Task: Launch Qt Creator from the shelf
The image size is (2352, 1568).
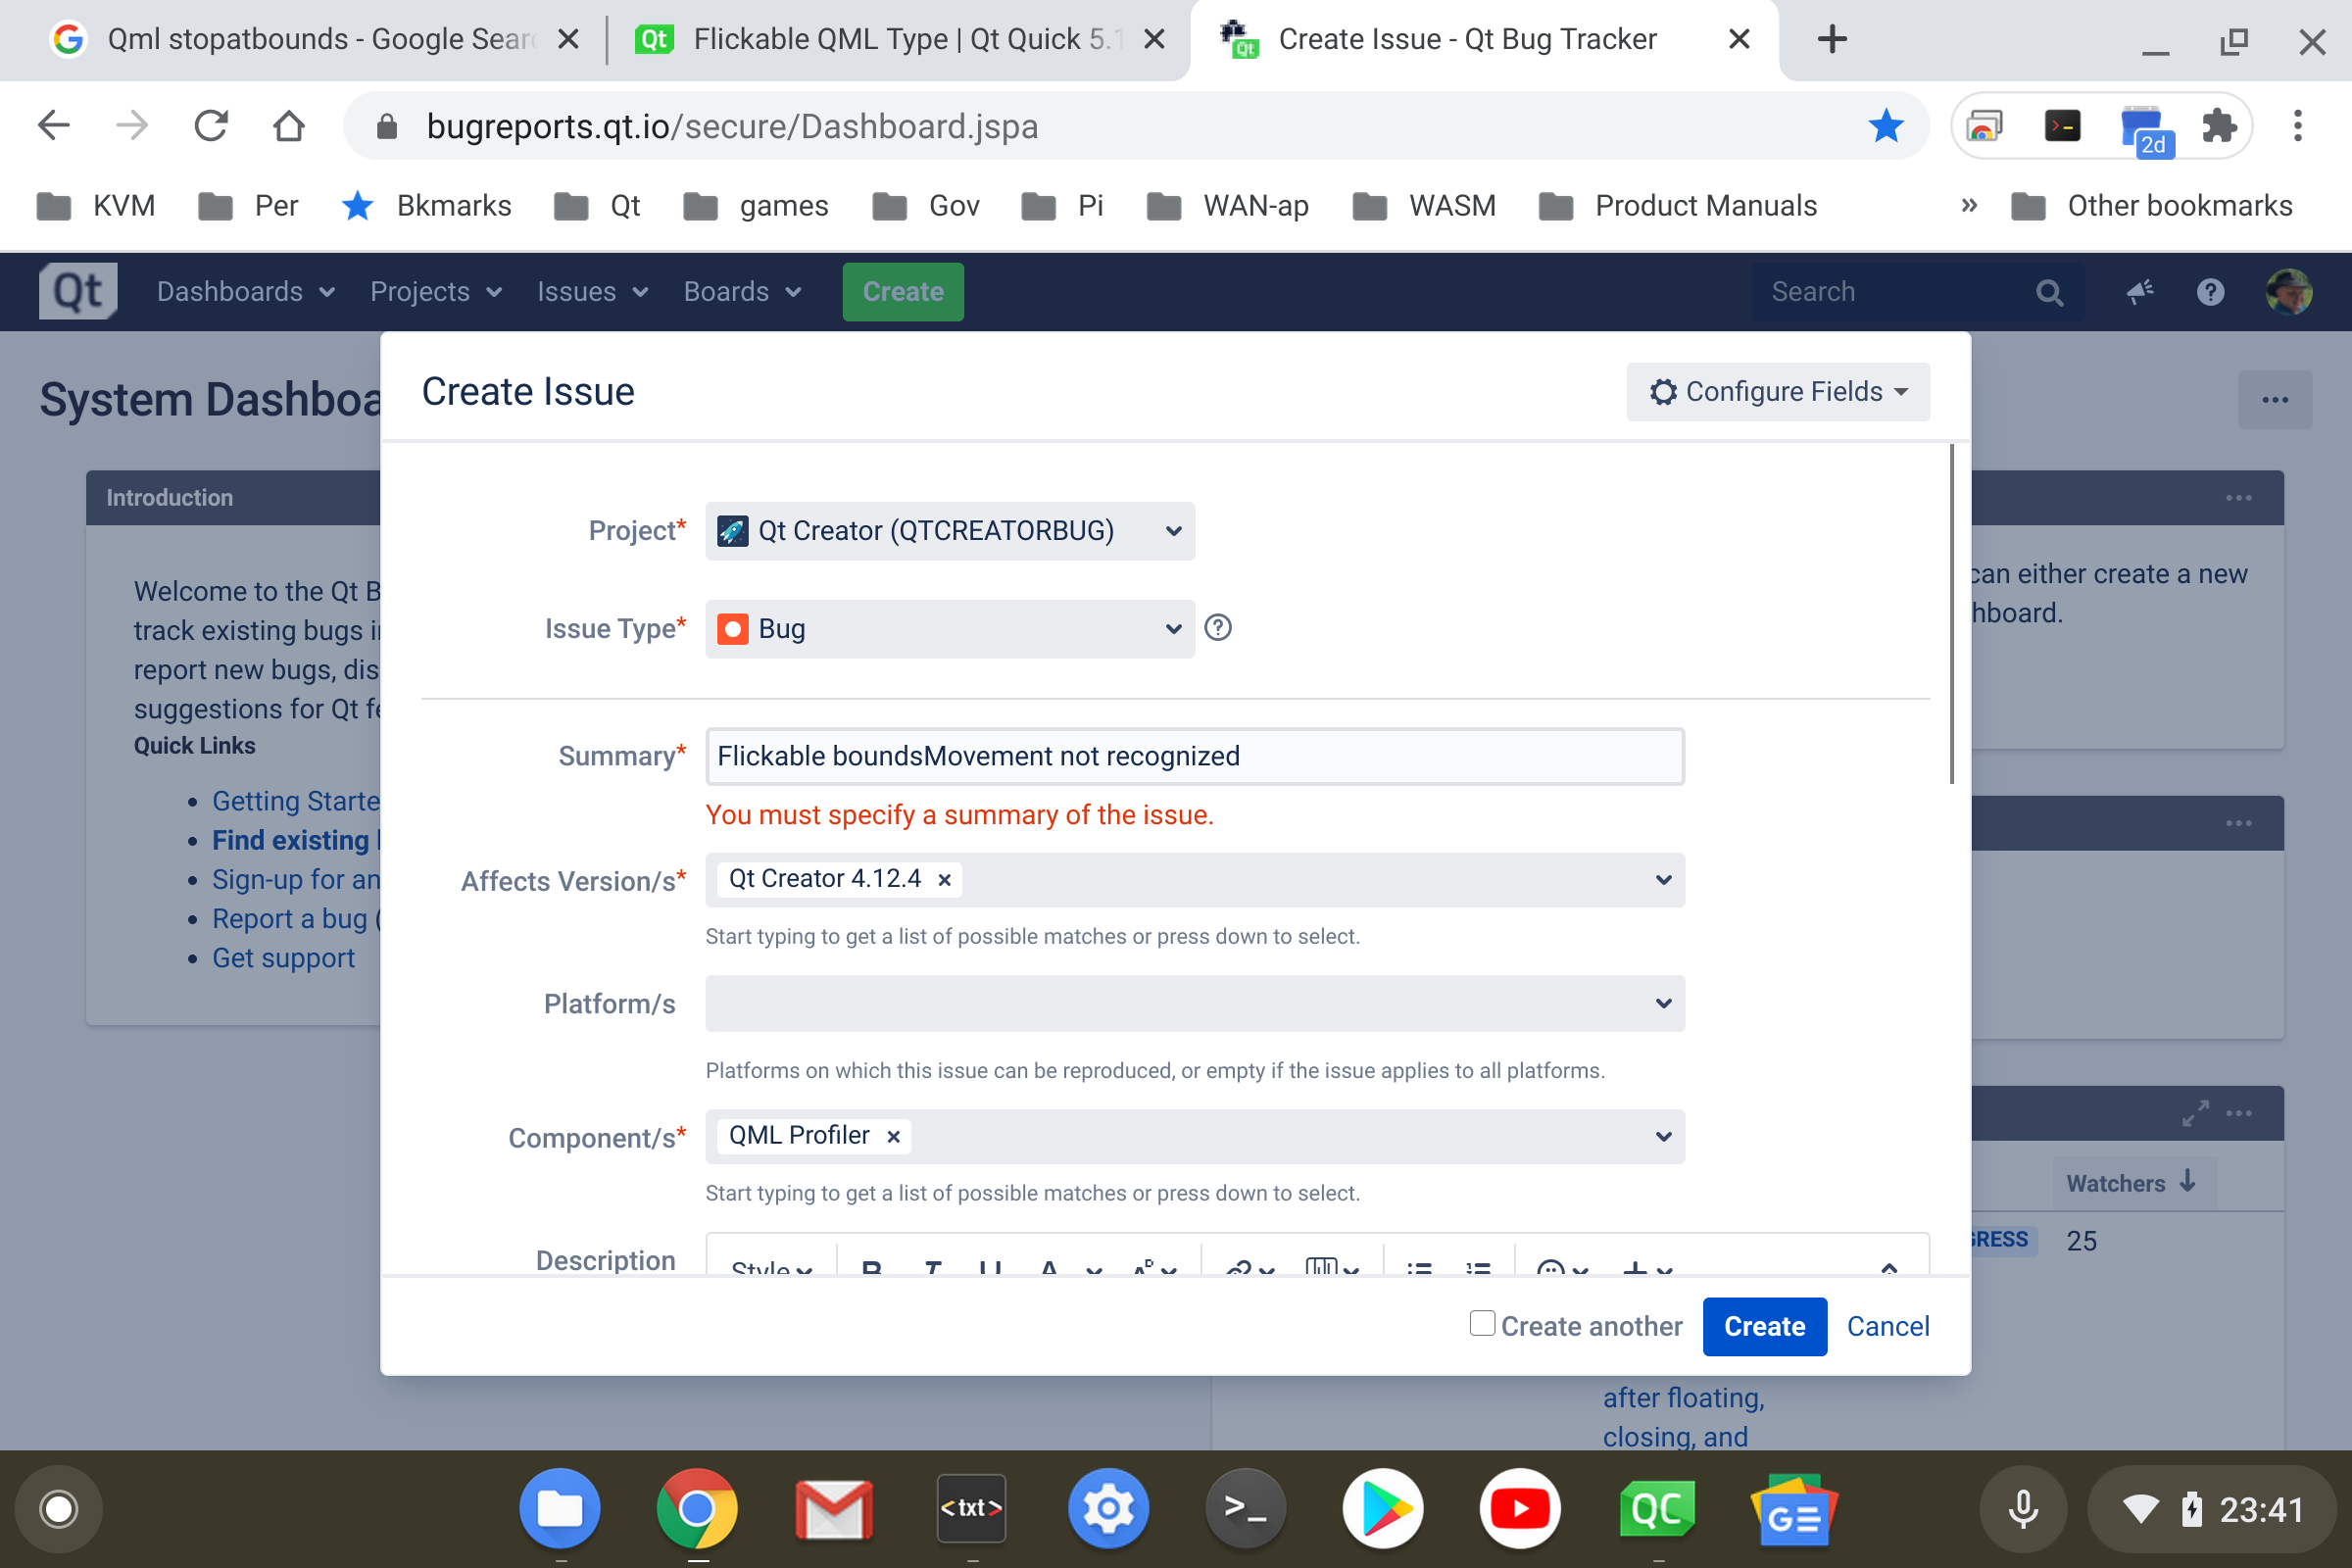Action: pyautogui.click(x=1656, y=1508)
